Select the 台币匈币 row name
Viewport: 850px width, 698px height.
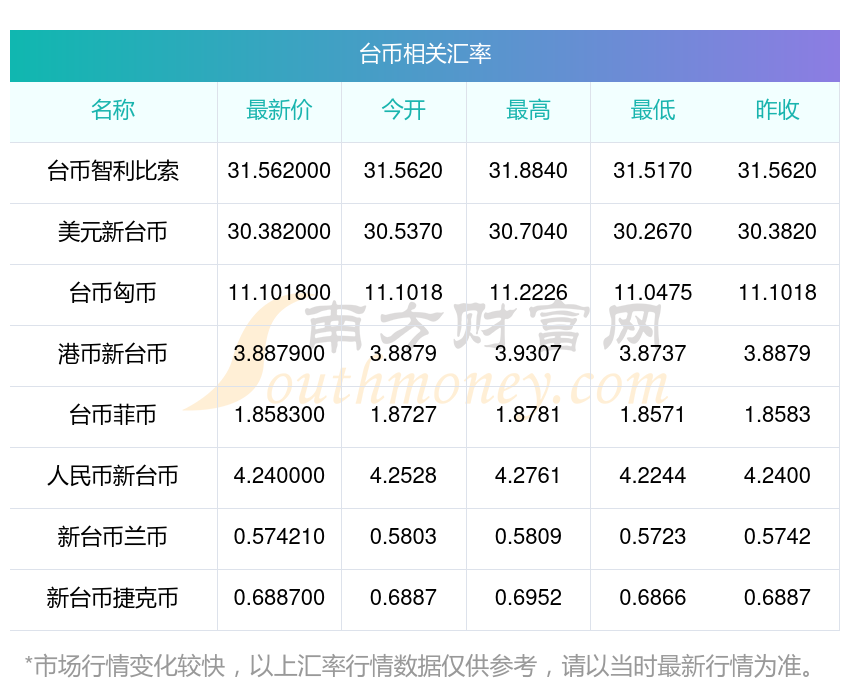[113, 293]
